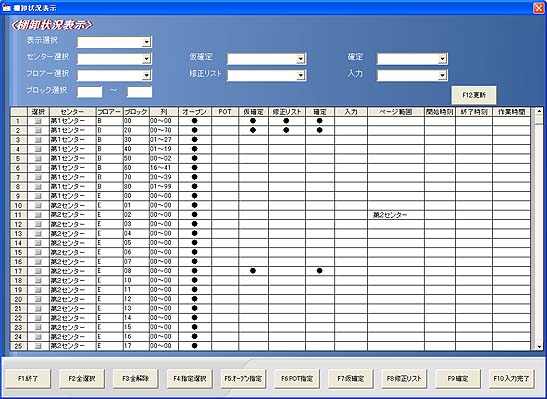The image size is (547, 399).
Task: Click the table scrollbar up arrow
Action: pyautogui.click(x=539, y=111)
